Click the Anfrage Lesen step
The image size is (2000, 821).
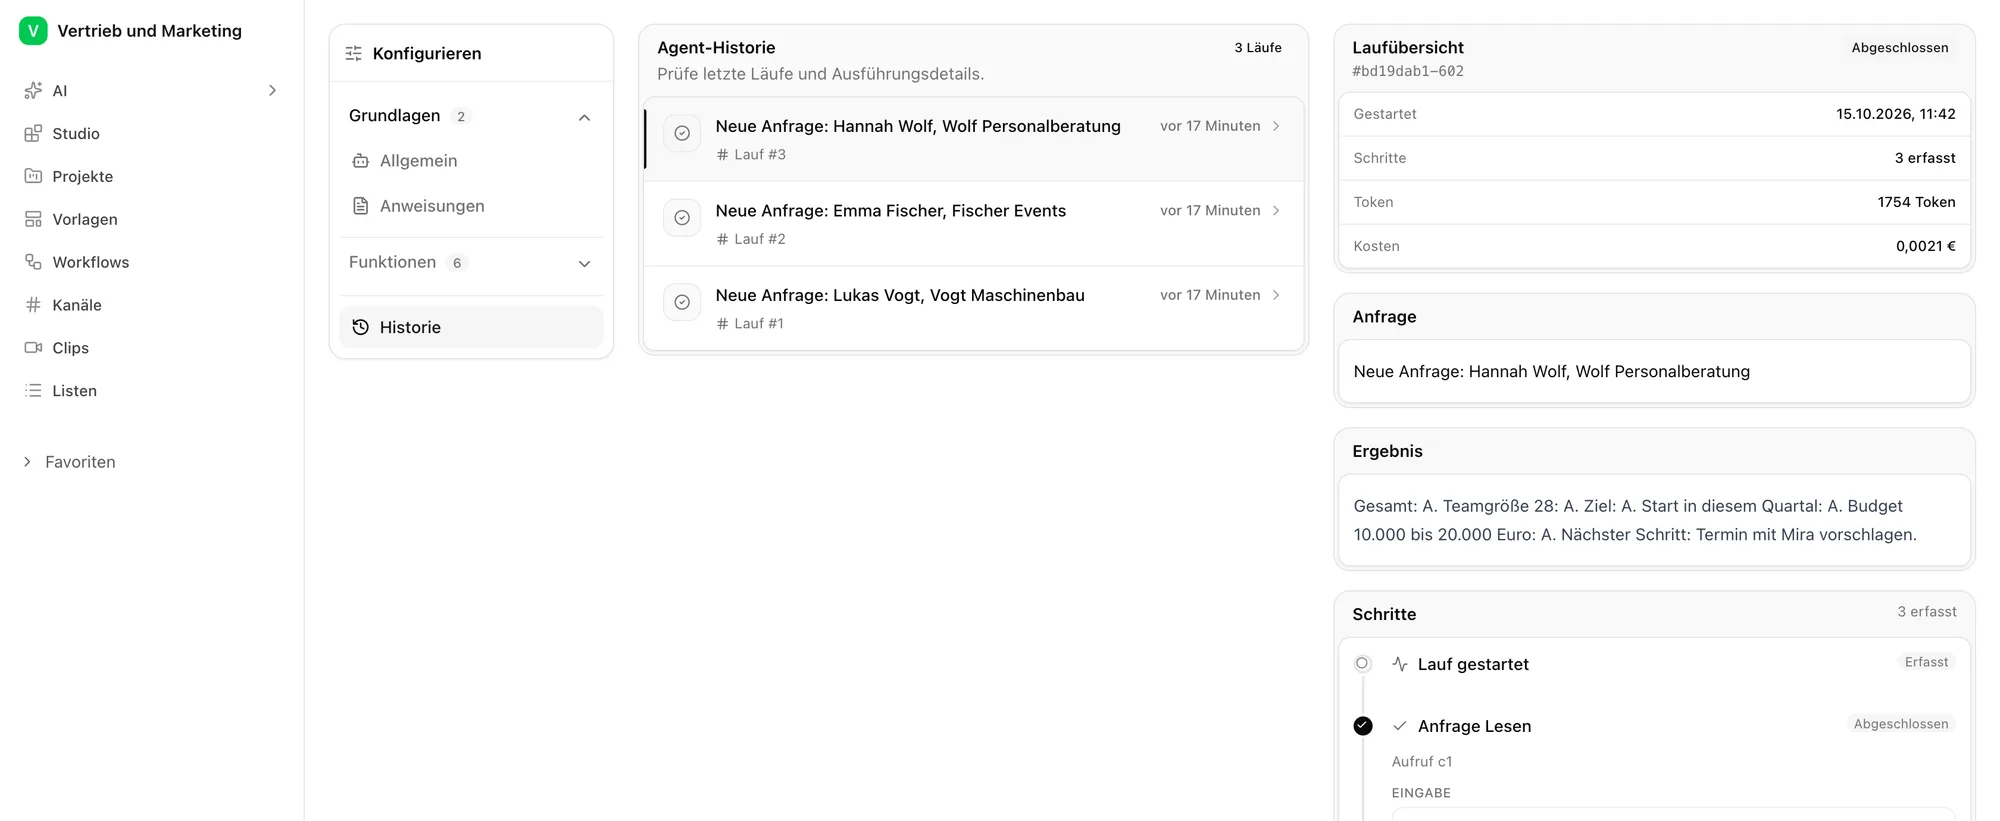click(x=1474, y=726)
